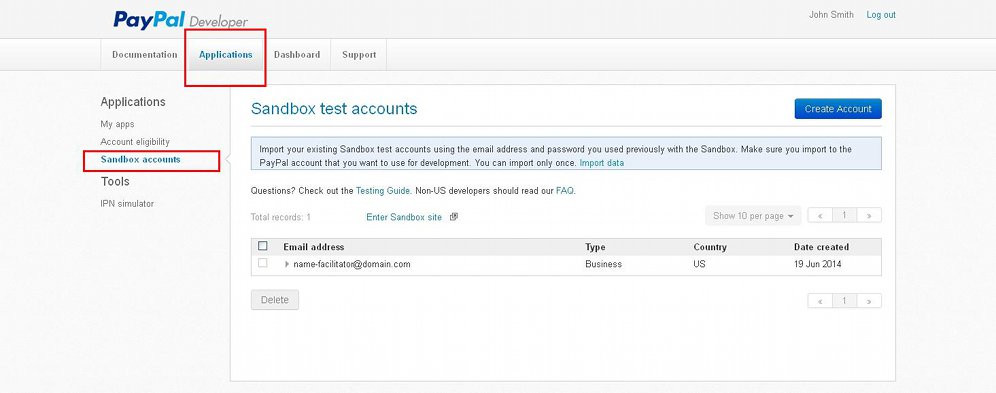Follow the Log out link
Image resolution: width=996 pixels, height=393 pixels.
[x=881, y=15]
